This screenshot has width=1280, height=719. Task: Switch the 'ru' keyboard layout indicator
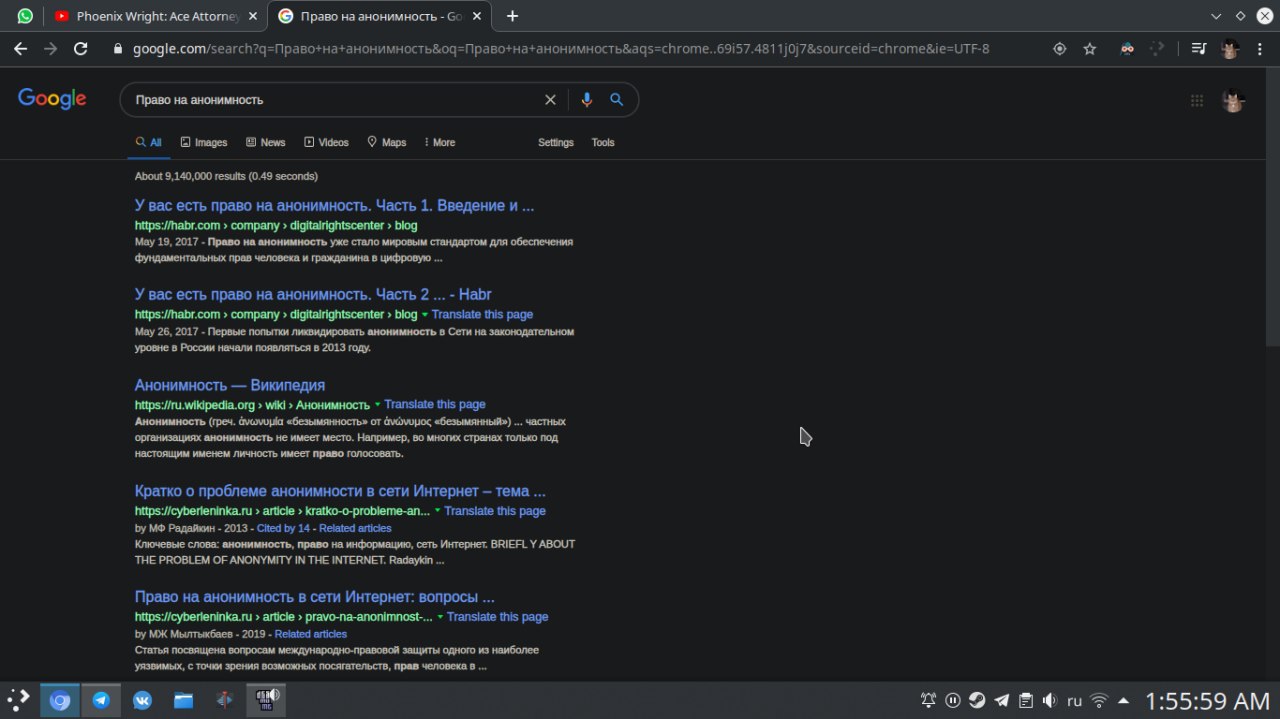1075,701
